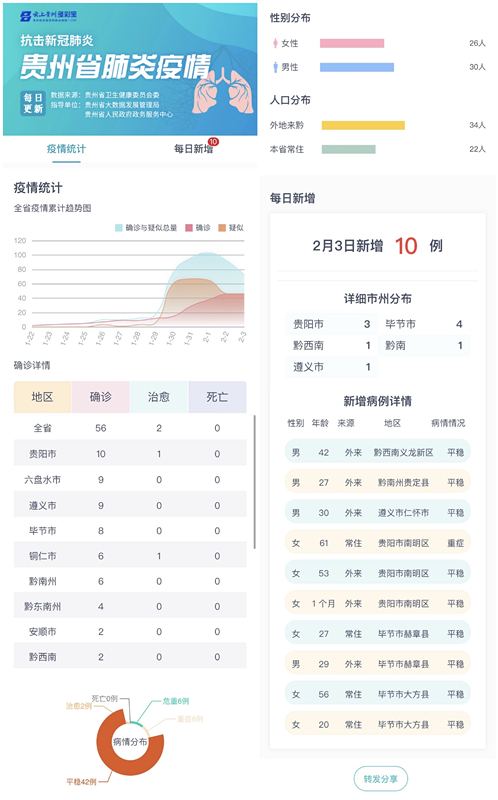
Task: Click the 全省疫情累计趋势图 chart title
Action: click(x=53, y=208)
